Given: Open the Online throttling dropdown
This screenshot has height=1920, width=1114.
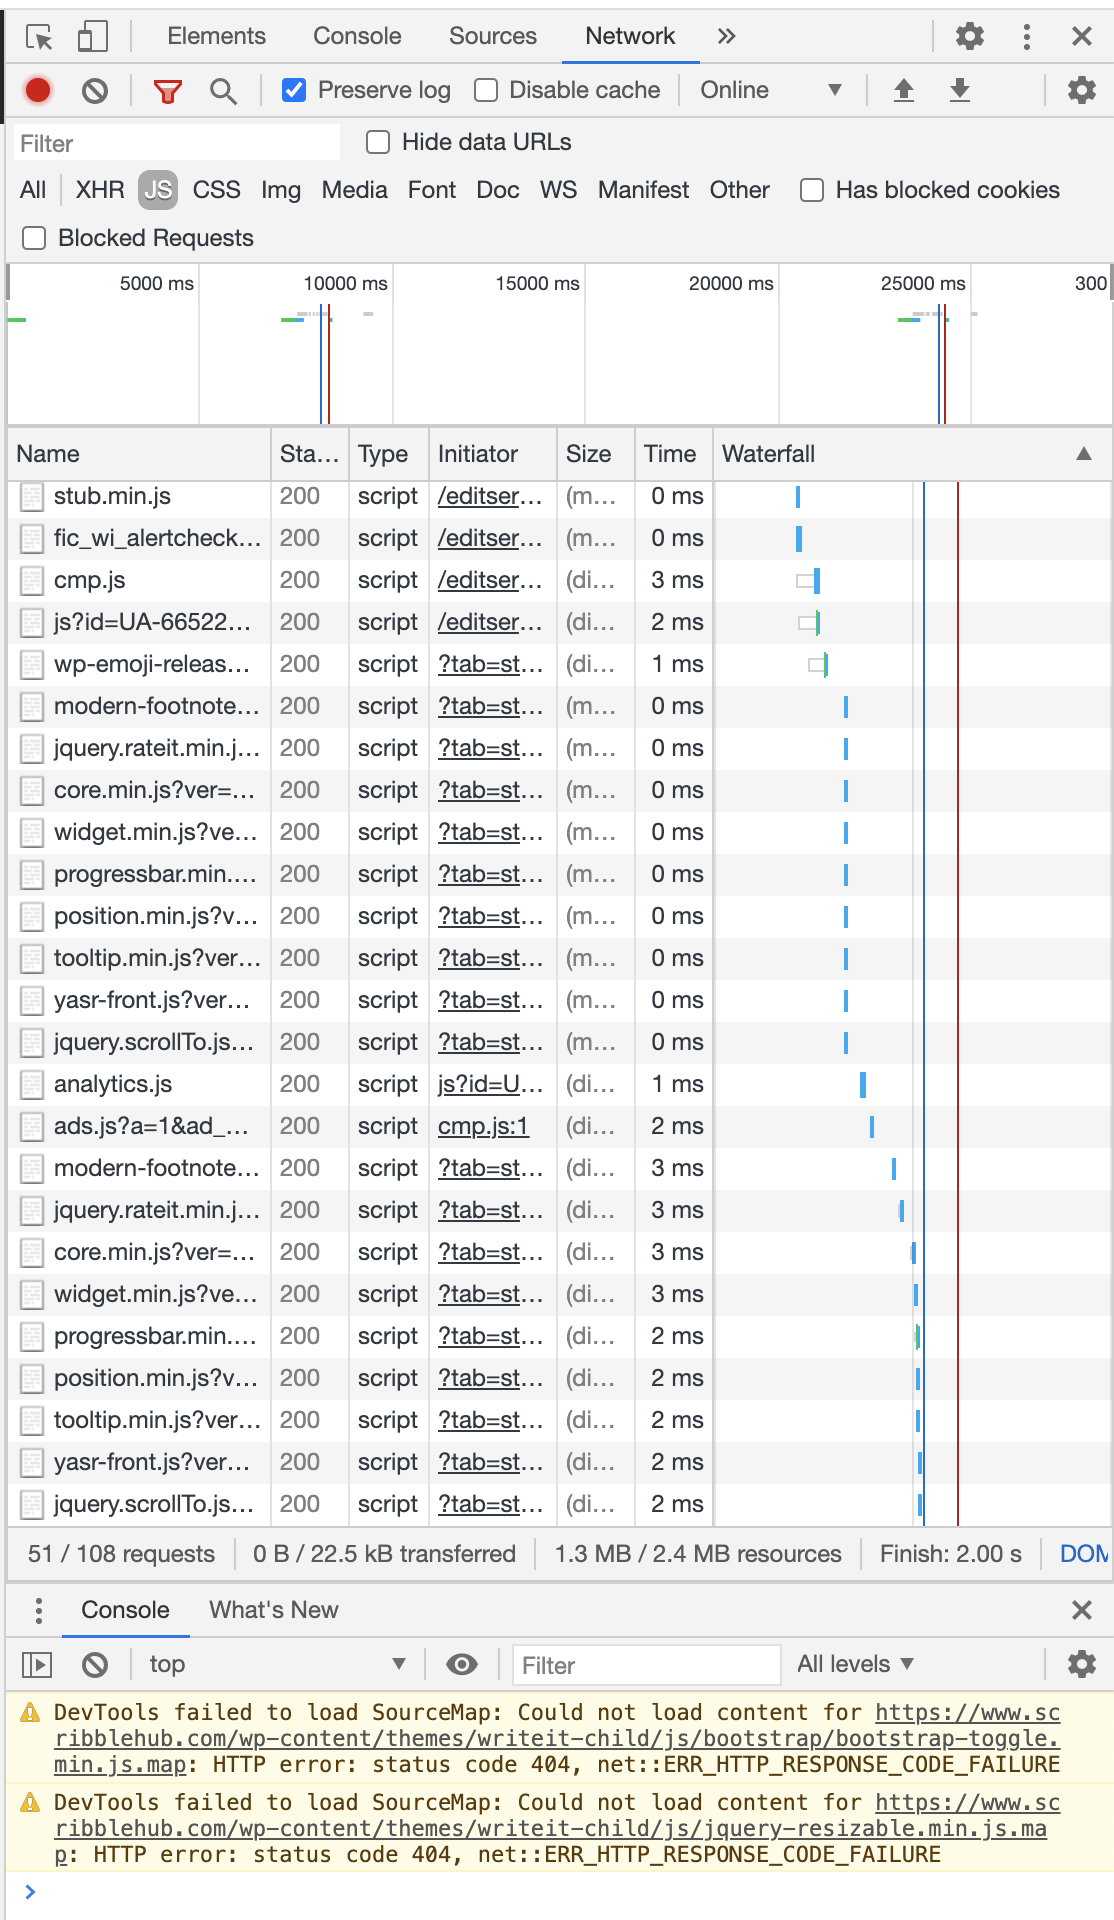Looking at the screenshot, I should (x=770, y=90).
